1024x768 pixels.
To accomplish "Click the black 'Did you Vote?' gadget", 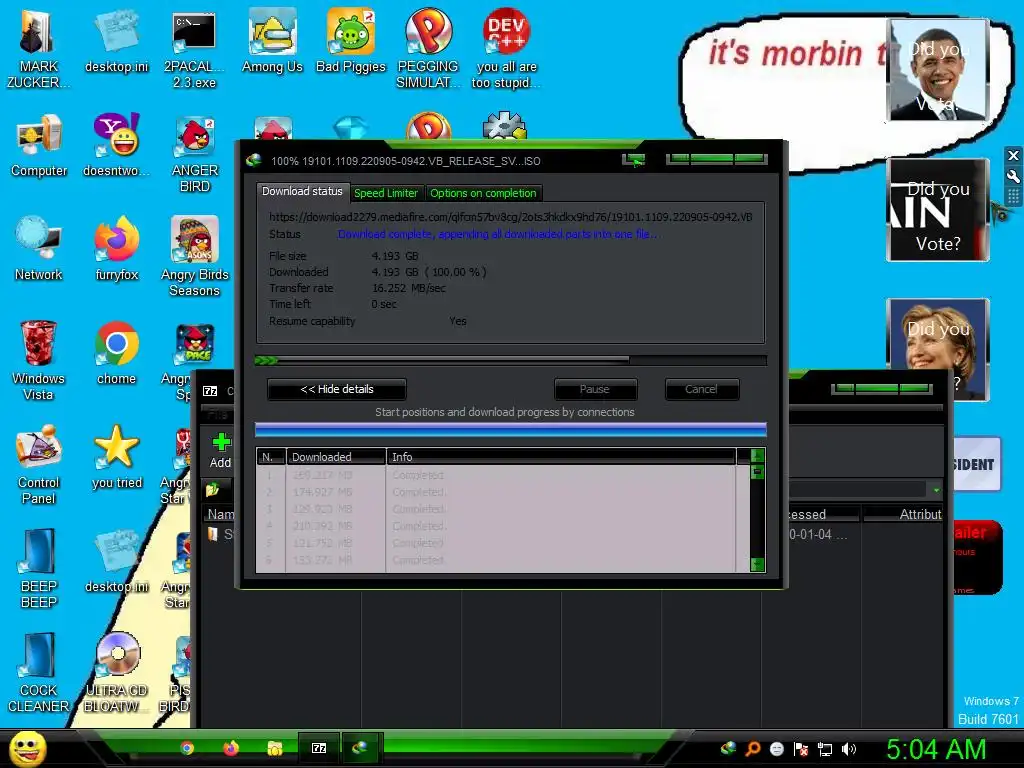I will [938, 210].
